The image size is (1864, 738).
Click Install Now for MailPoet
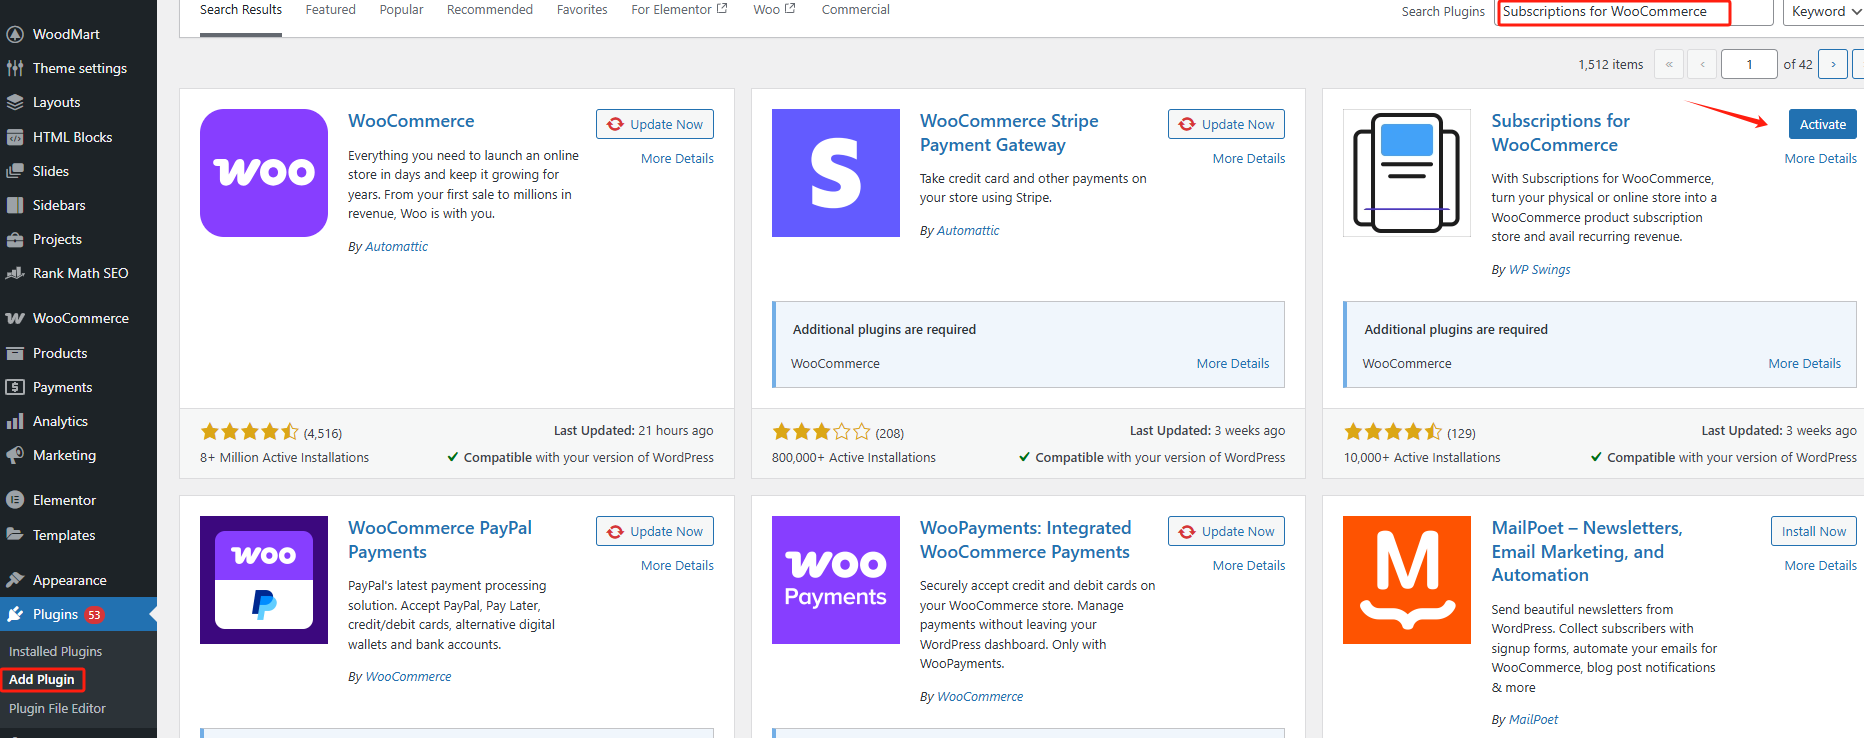click(1813, 531)
